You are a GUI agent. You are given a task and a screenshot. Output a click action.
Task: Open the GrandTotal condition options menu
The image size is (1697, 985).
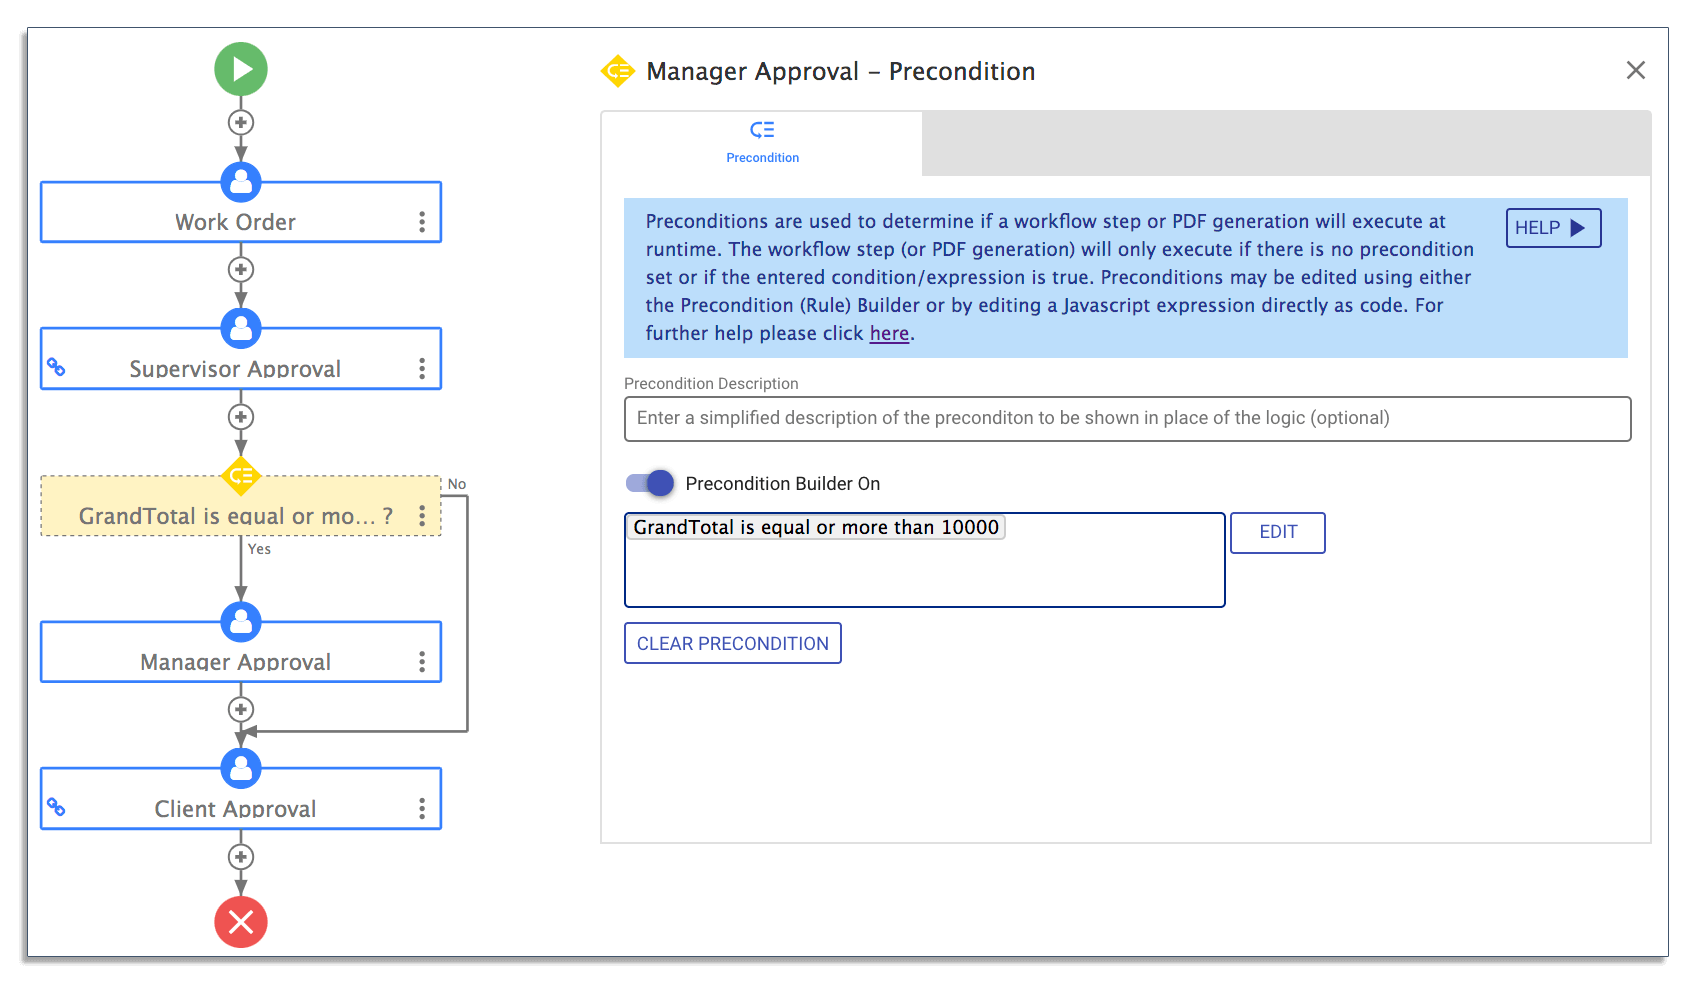422,516
